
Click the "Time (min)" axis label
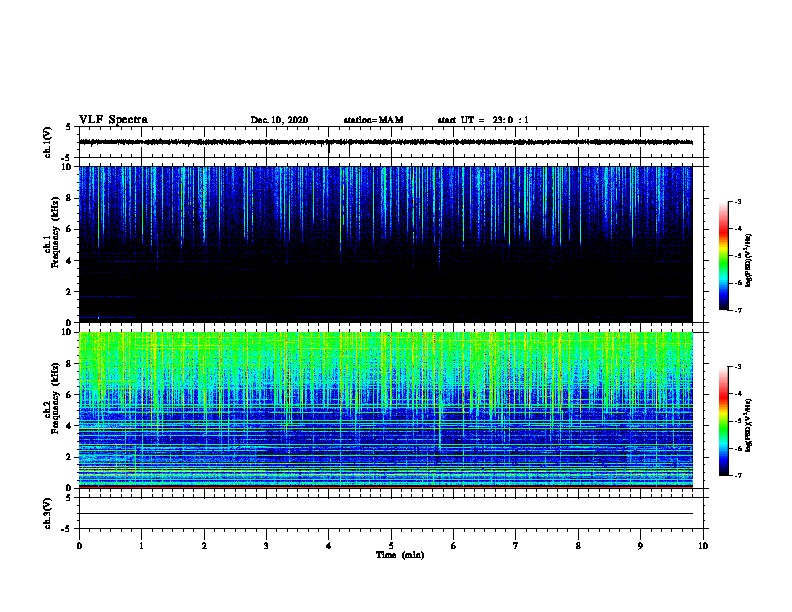pos(400,555)
